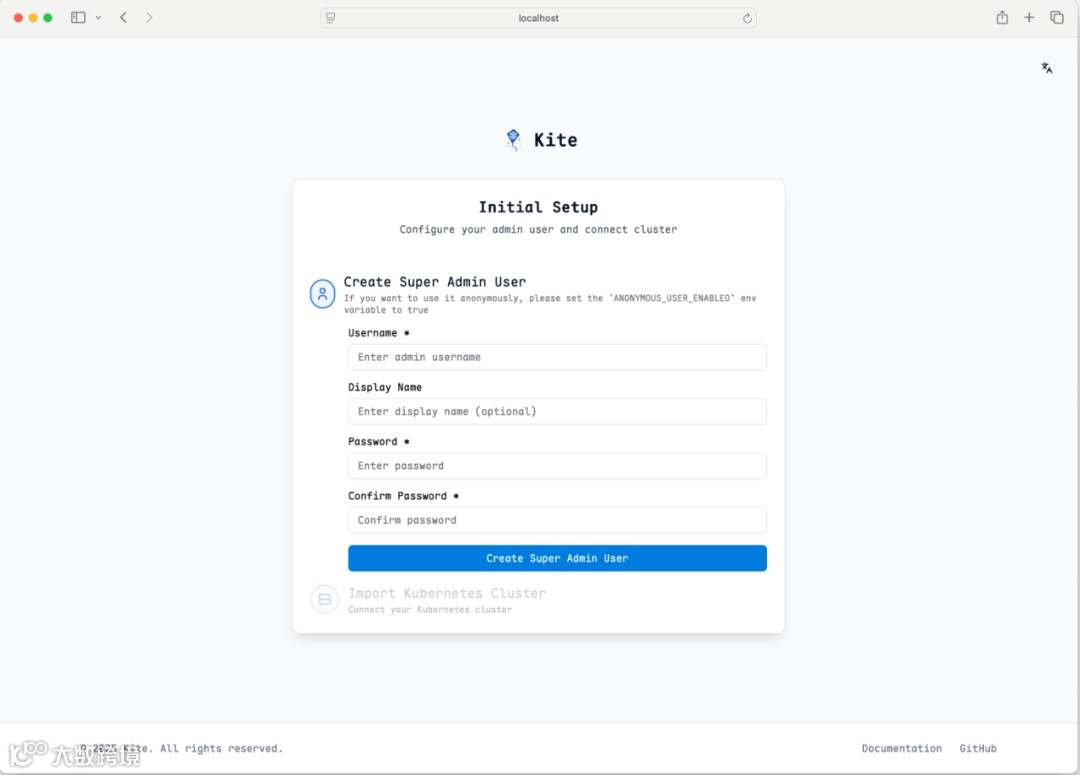The width and height of the screenshot is (1080, 775).
Task: Click the Initial Setup heading
Action: (538, 207)
